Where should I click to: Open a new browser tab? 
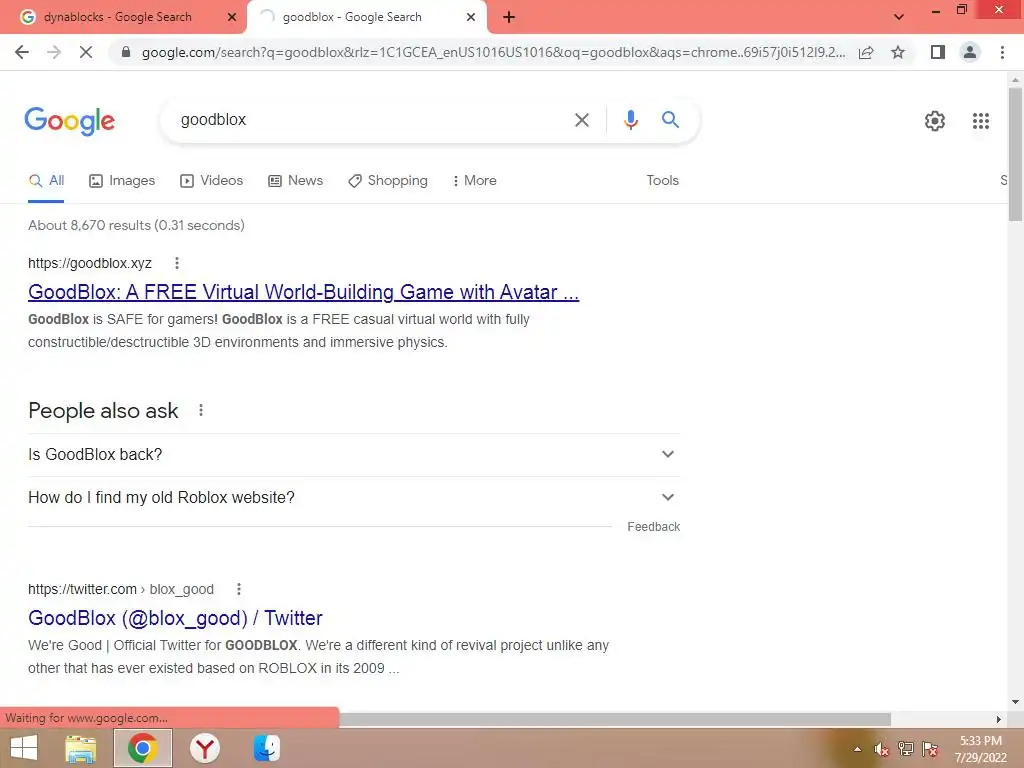click(509, 17)
